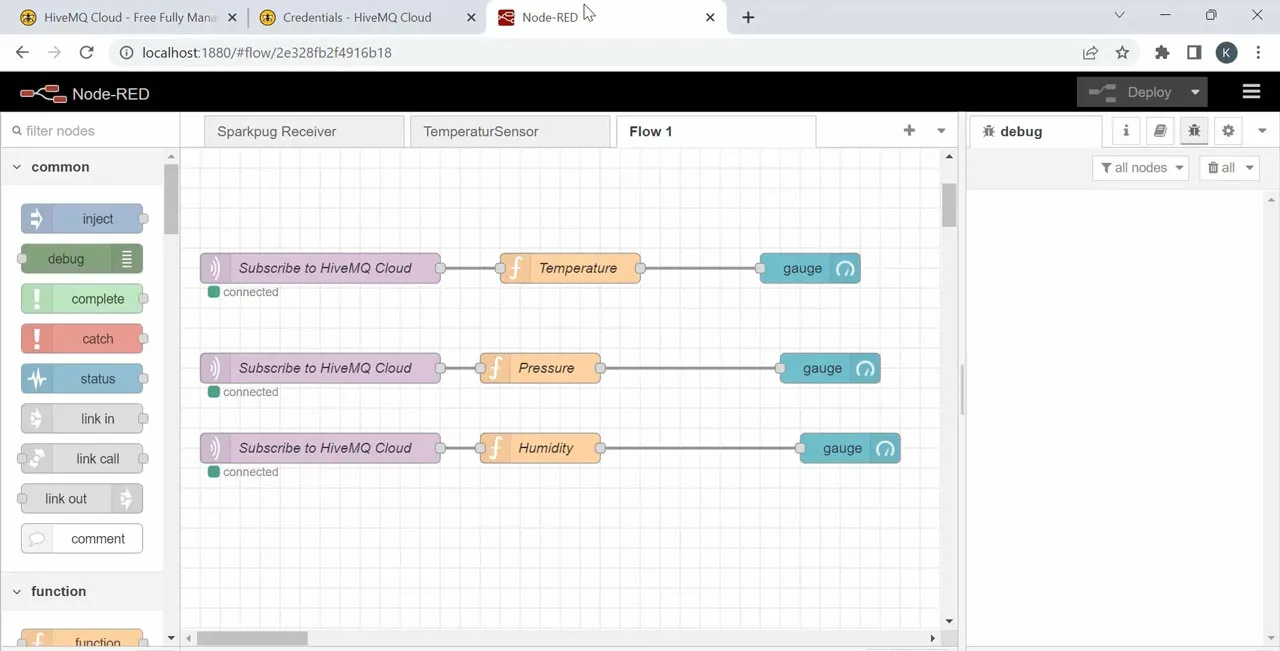Click connected status under Humidity's MQTT node
The image size is (1280, 651).
[243, 472]
